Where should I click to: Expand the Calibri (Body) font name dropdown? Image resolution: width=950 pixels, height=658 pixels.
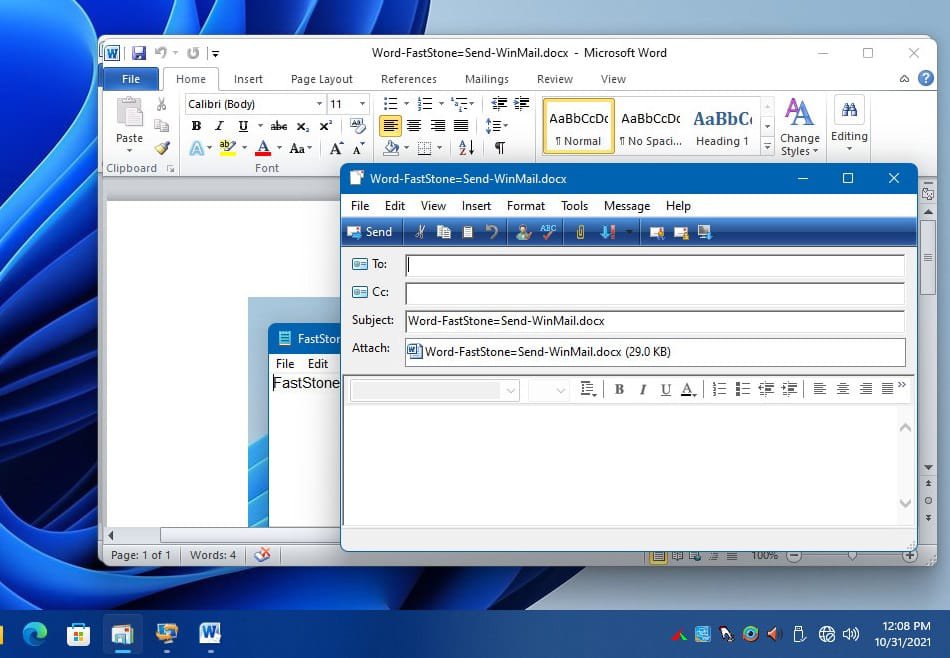319,104
